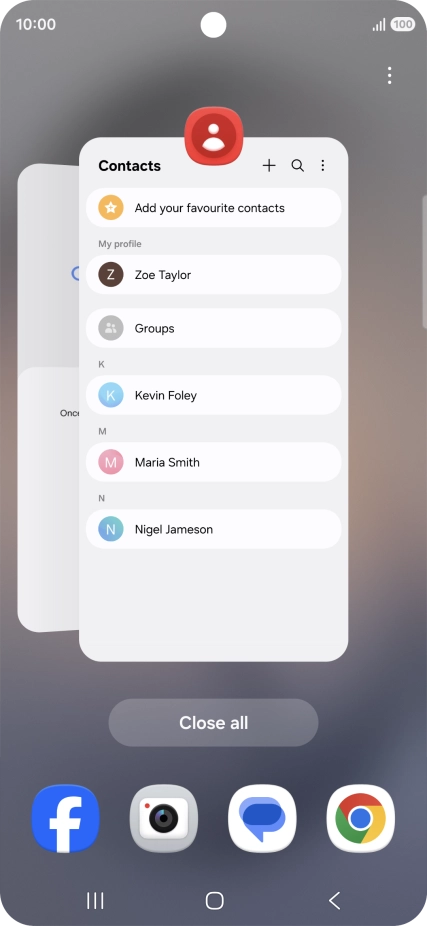Screen dimensions: 427x926
Task: Tap the Back navigation arrow
Action: pos(334,901)
